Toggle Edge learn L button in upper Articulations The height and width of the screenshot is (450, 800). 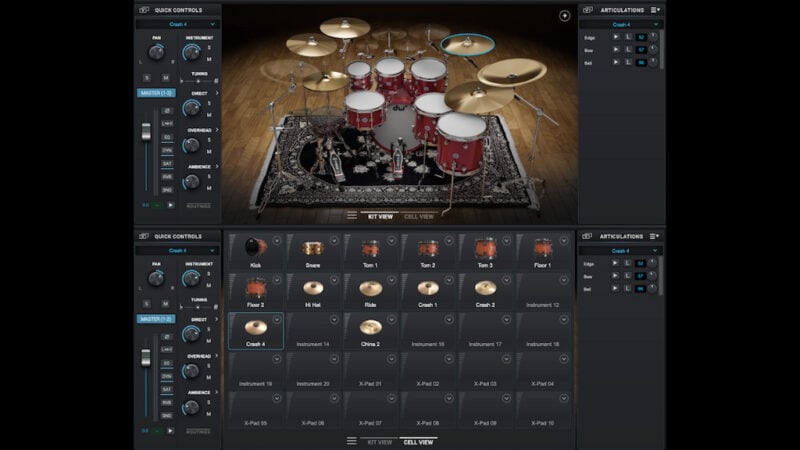point(628,37)
